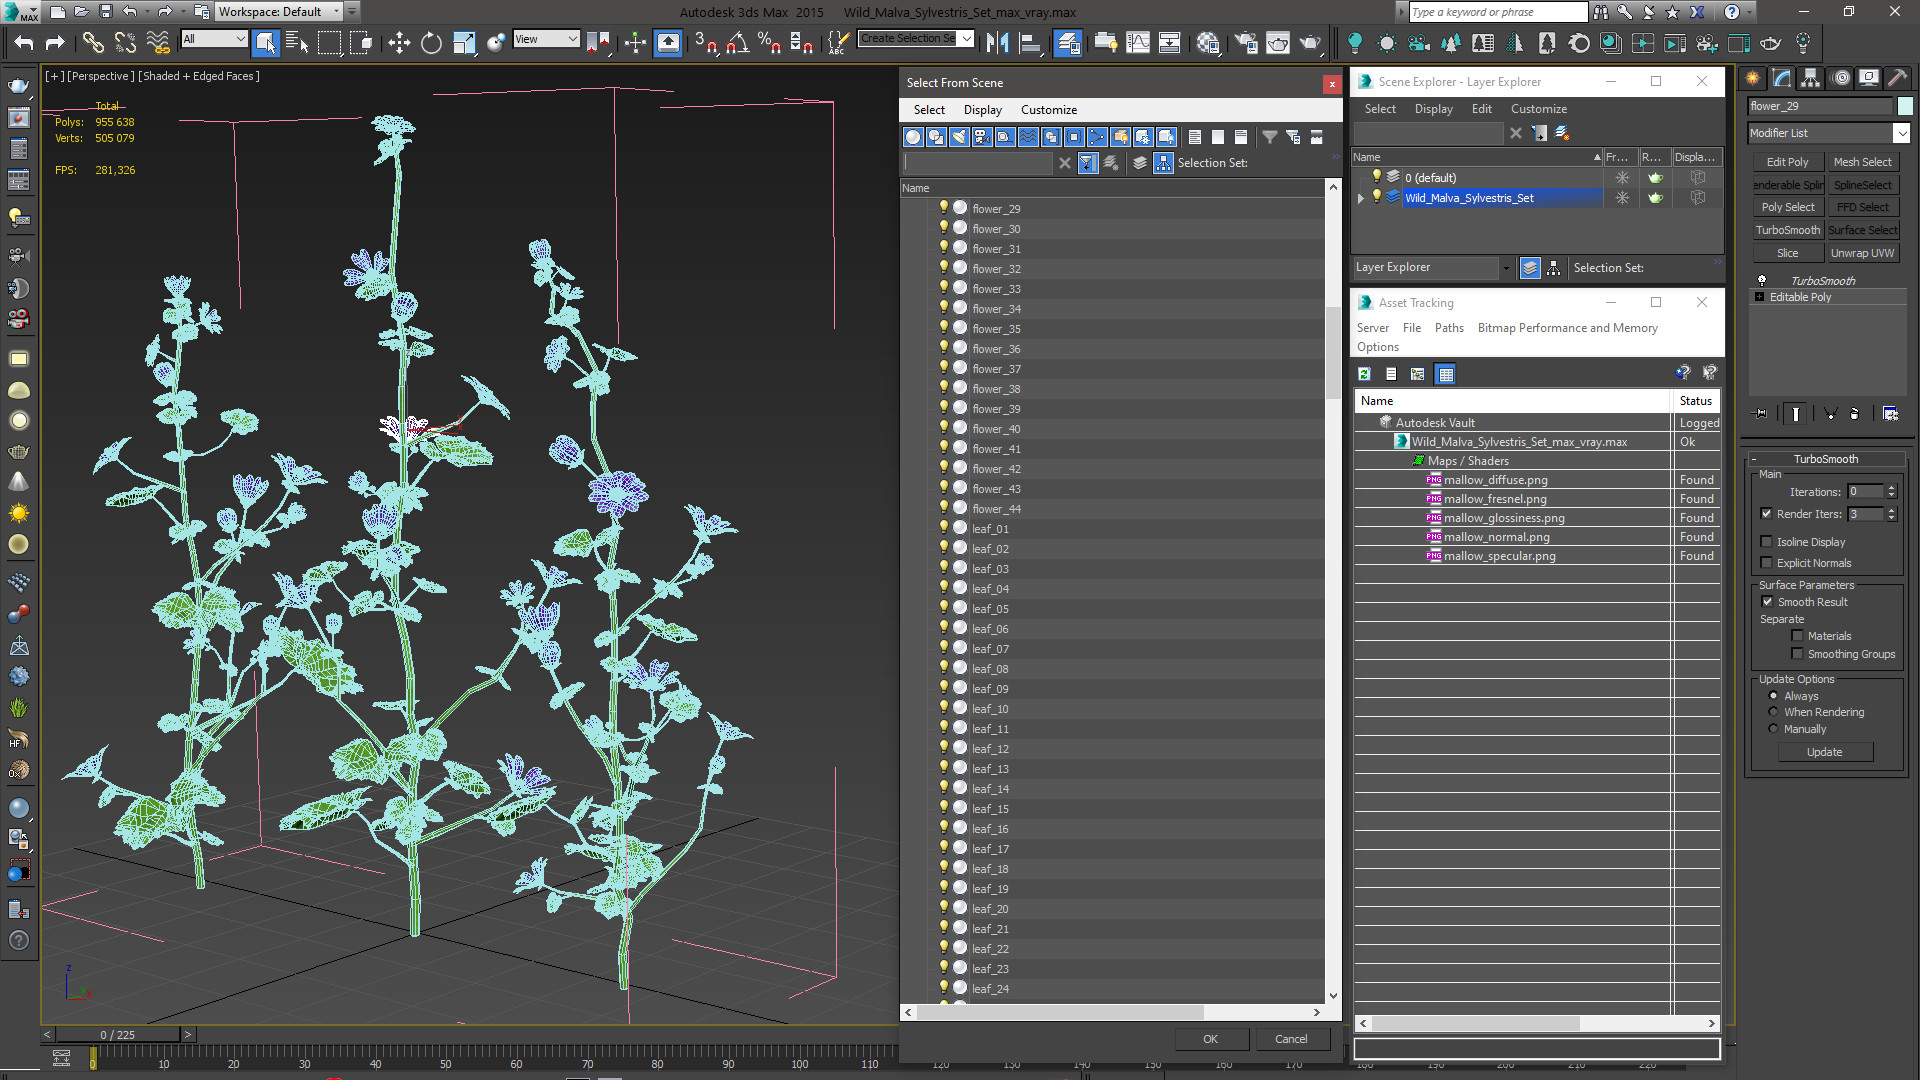Click the Edit Poly modifier button

coord(1787,162)
